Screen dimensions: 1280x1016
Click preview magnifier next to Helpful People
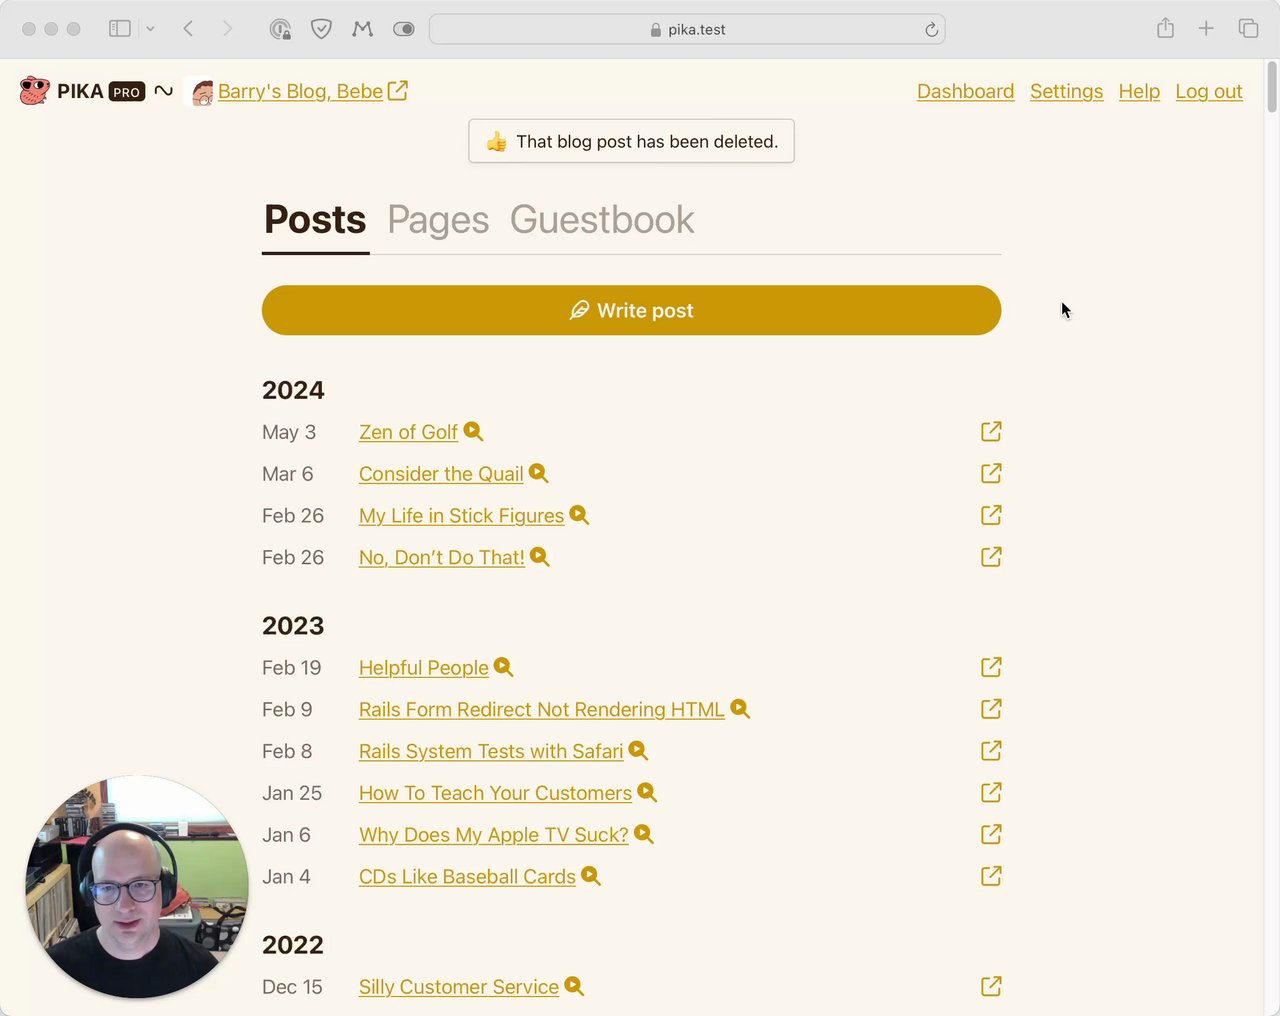tap(504, 667)
